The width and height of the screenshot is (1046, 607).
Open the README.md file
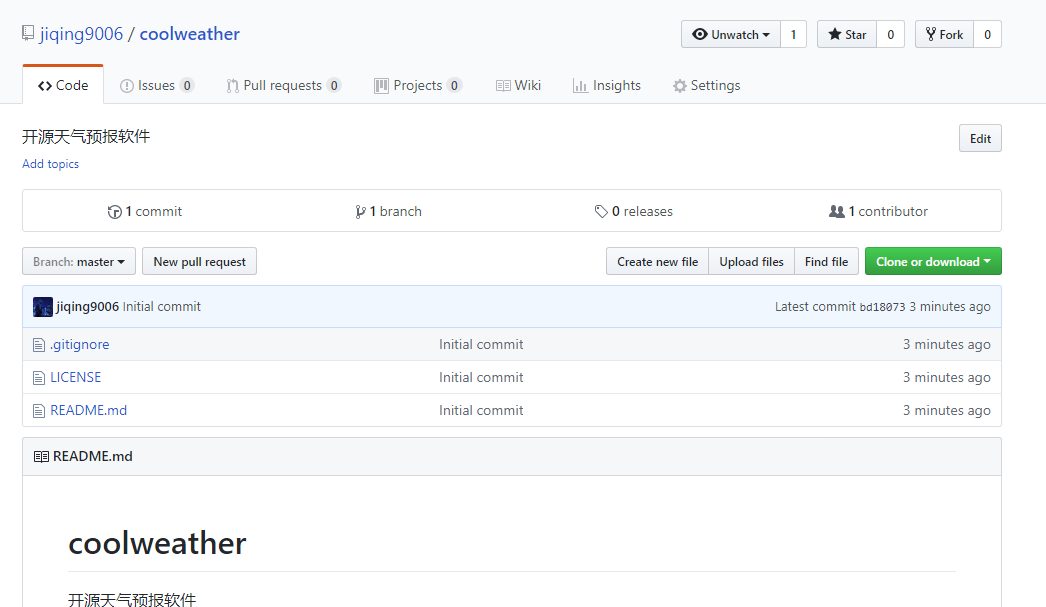coord(88,411)
